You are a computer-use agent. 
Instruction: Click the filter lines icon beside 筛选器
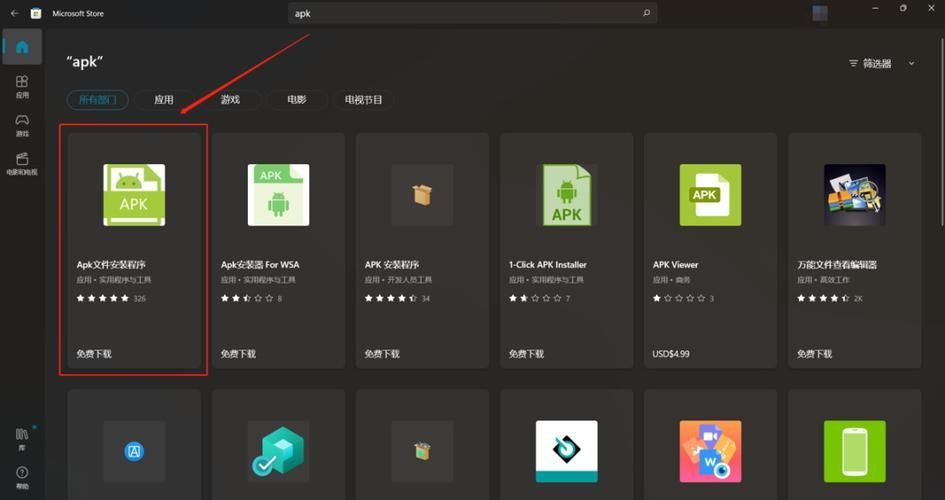coord(853,63)
